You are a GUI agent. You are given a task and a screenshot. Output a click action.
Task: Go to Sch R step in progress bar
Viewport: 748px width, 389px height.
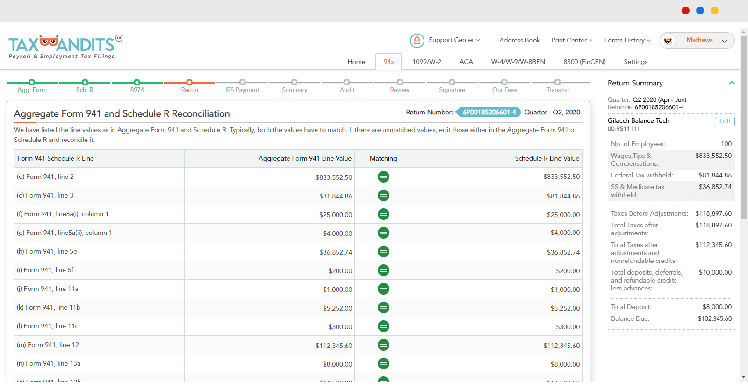pyautogui.click(x=85, y=82)
